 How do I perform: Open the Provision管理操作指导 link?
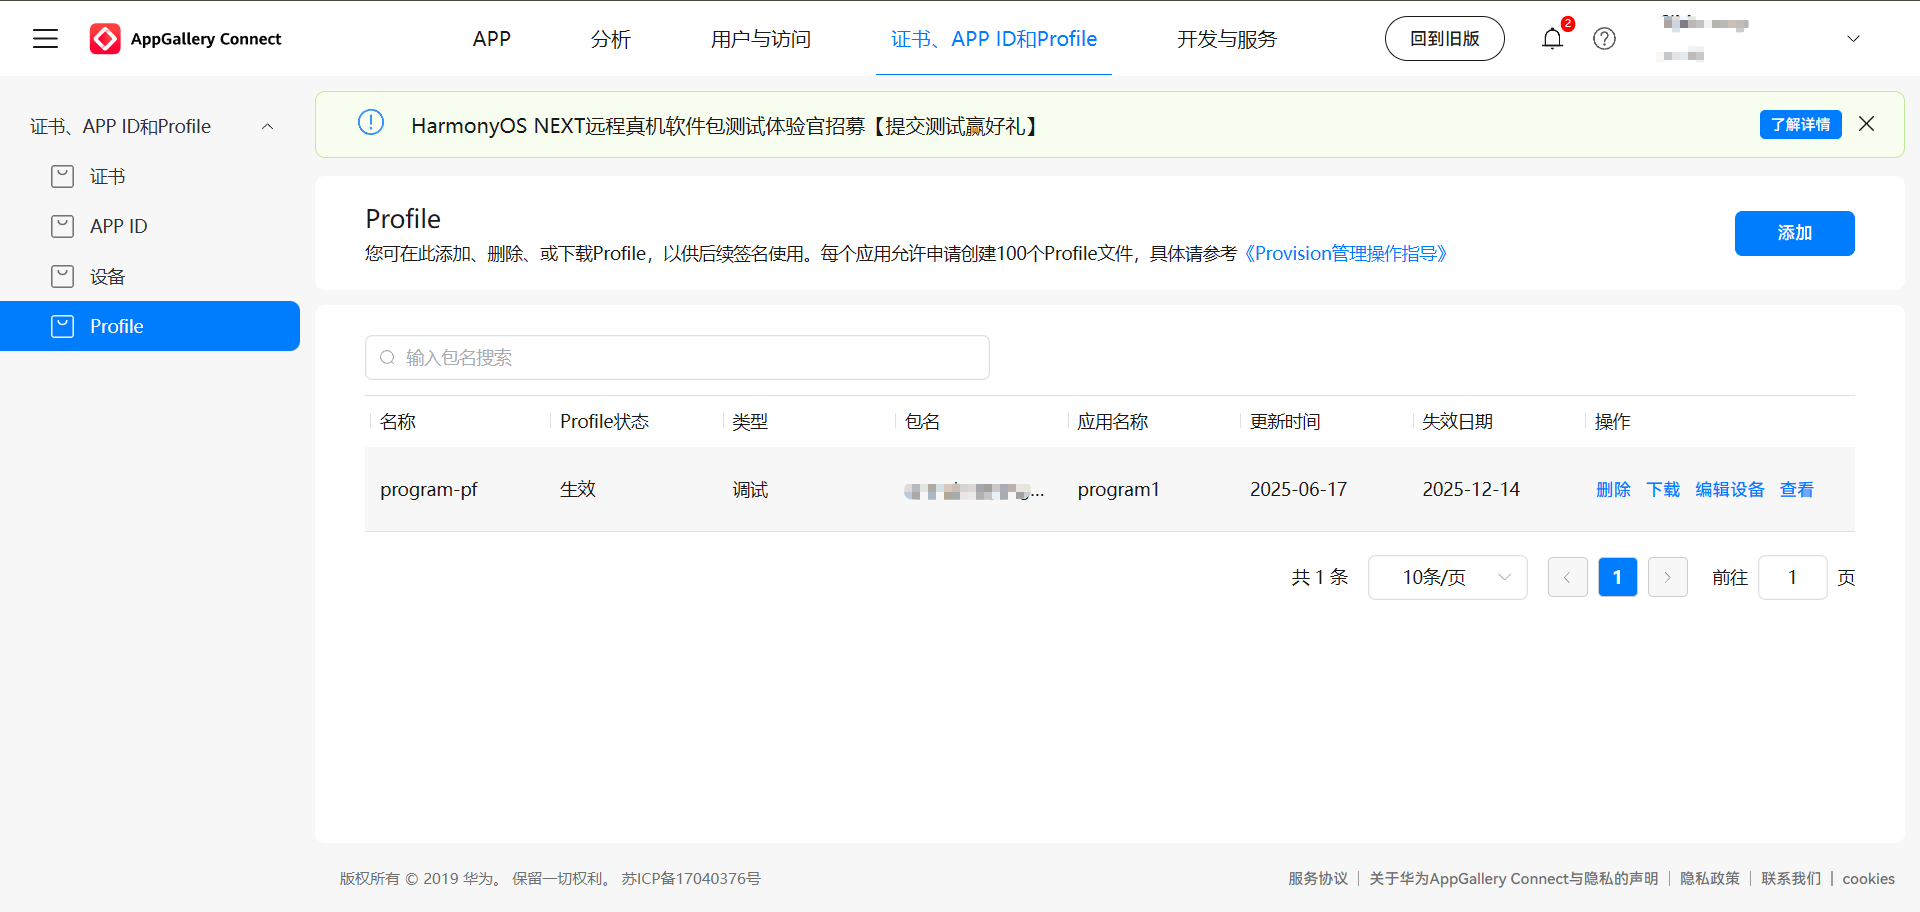pyautogui.click(x=1345, y=254)
